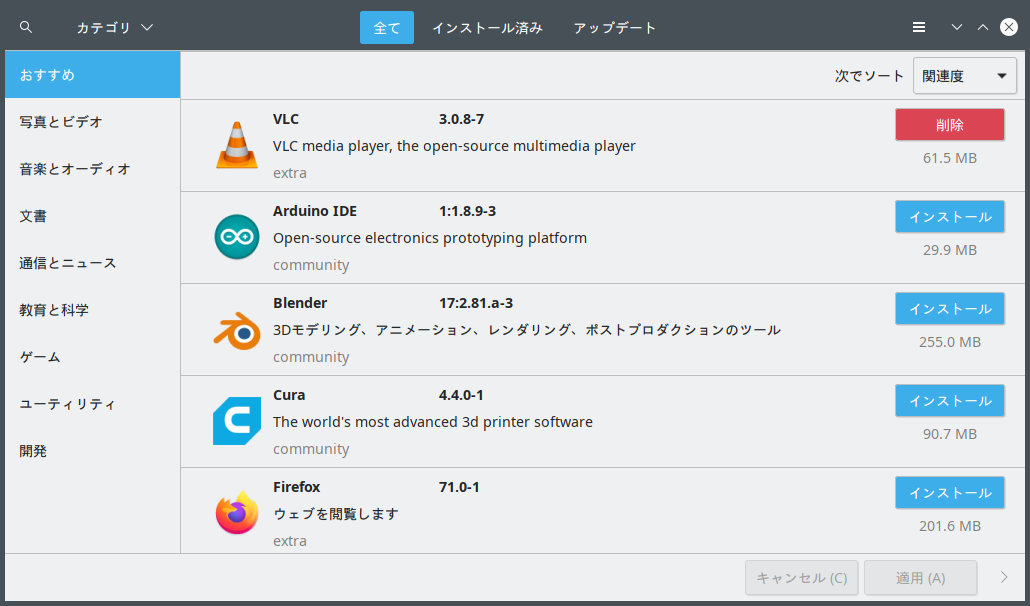Select the 通信とニュース category
Viewport: 1030px width, 606px height.
point(93,263)
